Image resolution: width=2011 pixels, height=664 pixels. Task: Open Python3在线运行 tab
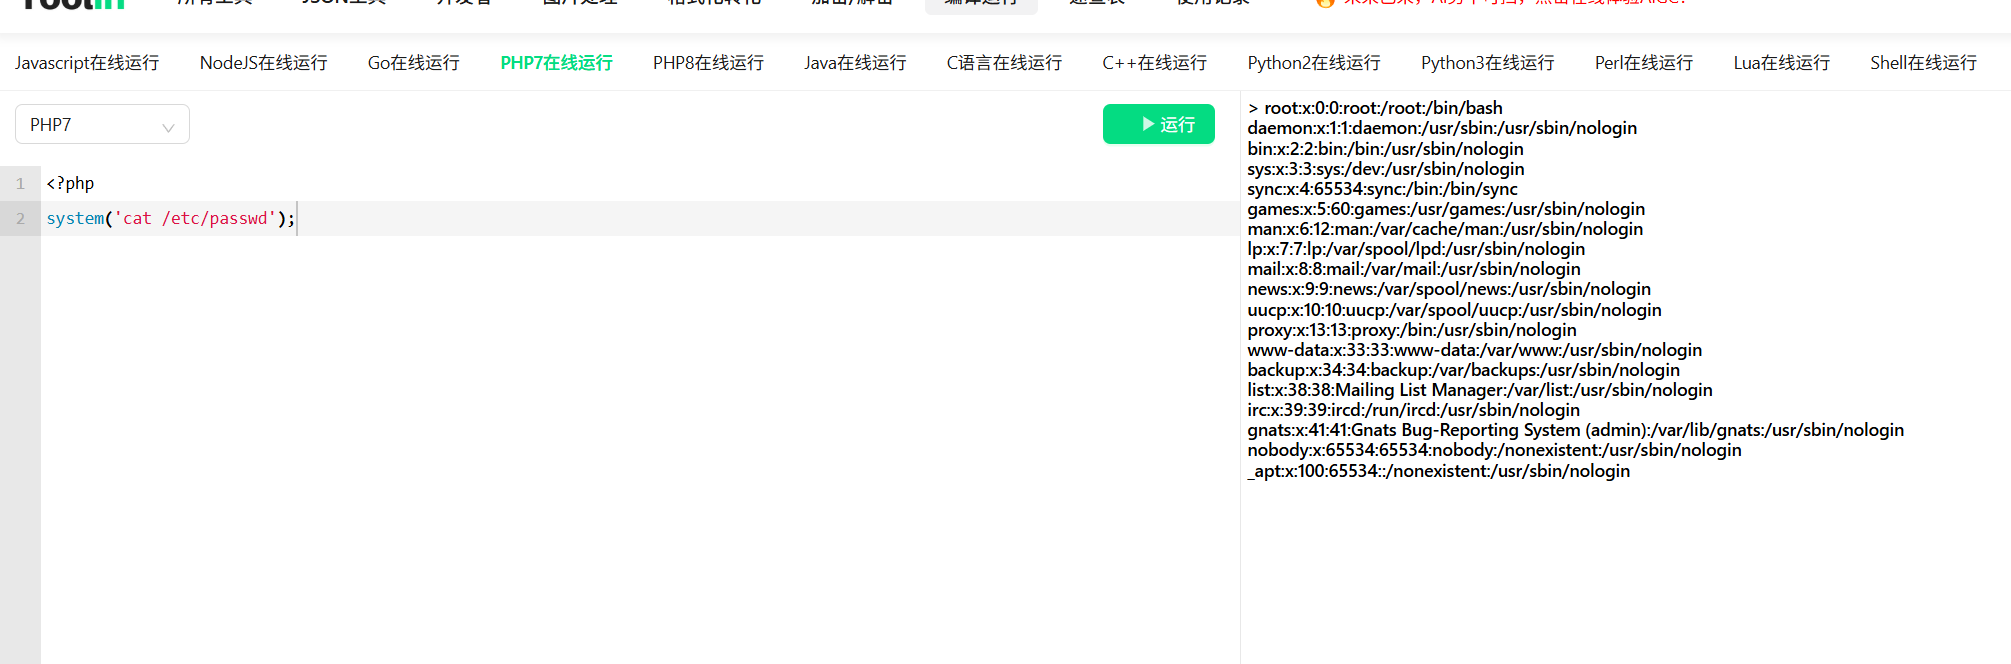tap(1488, 63)
